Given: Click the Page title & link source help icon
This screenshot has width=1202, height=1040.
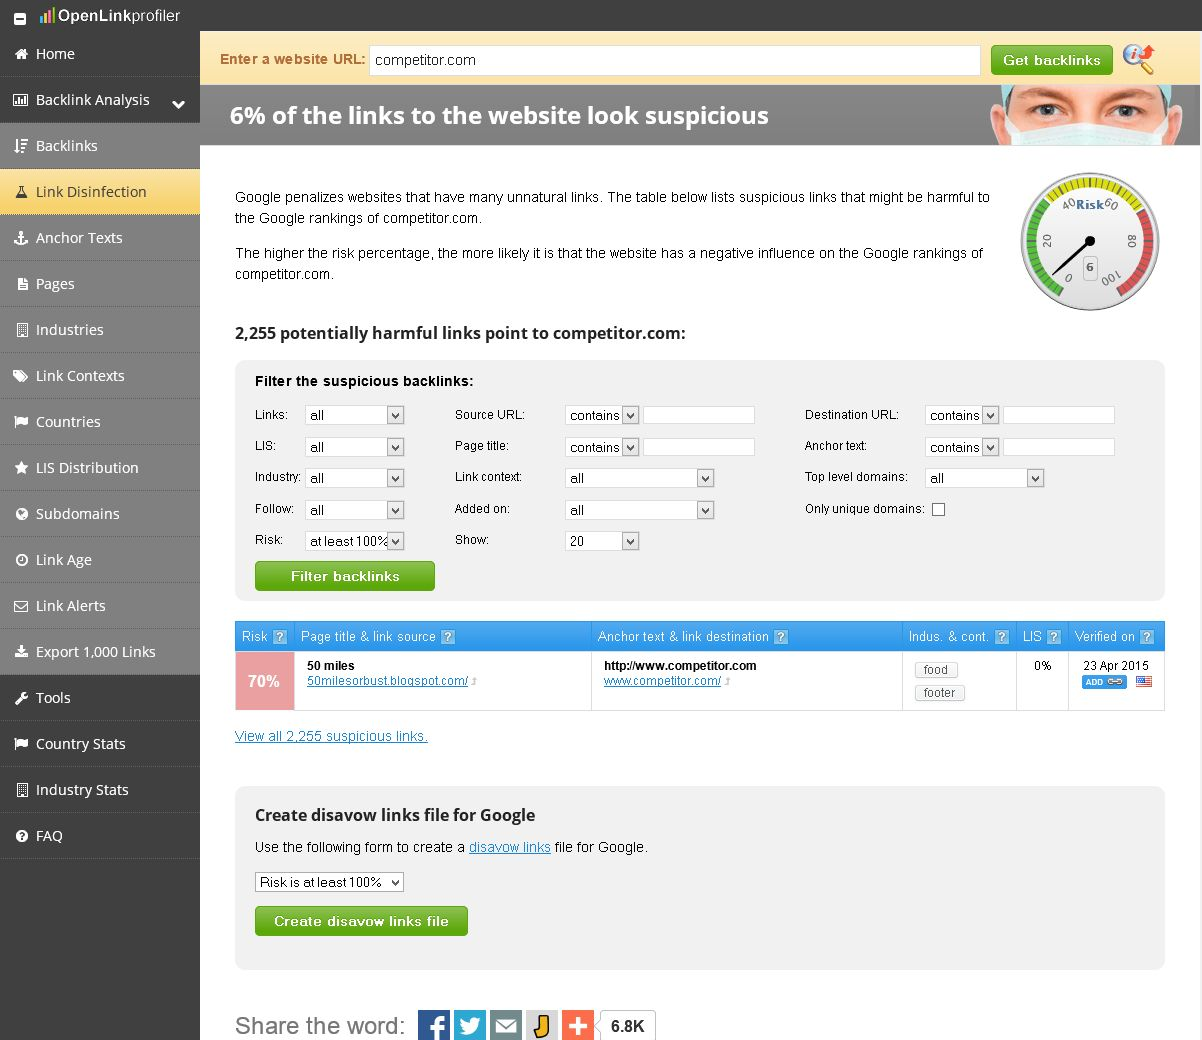Looking at the screenshot, I should point(448,637).
